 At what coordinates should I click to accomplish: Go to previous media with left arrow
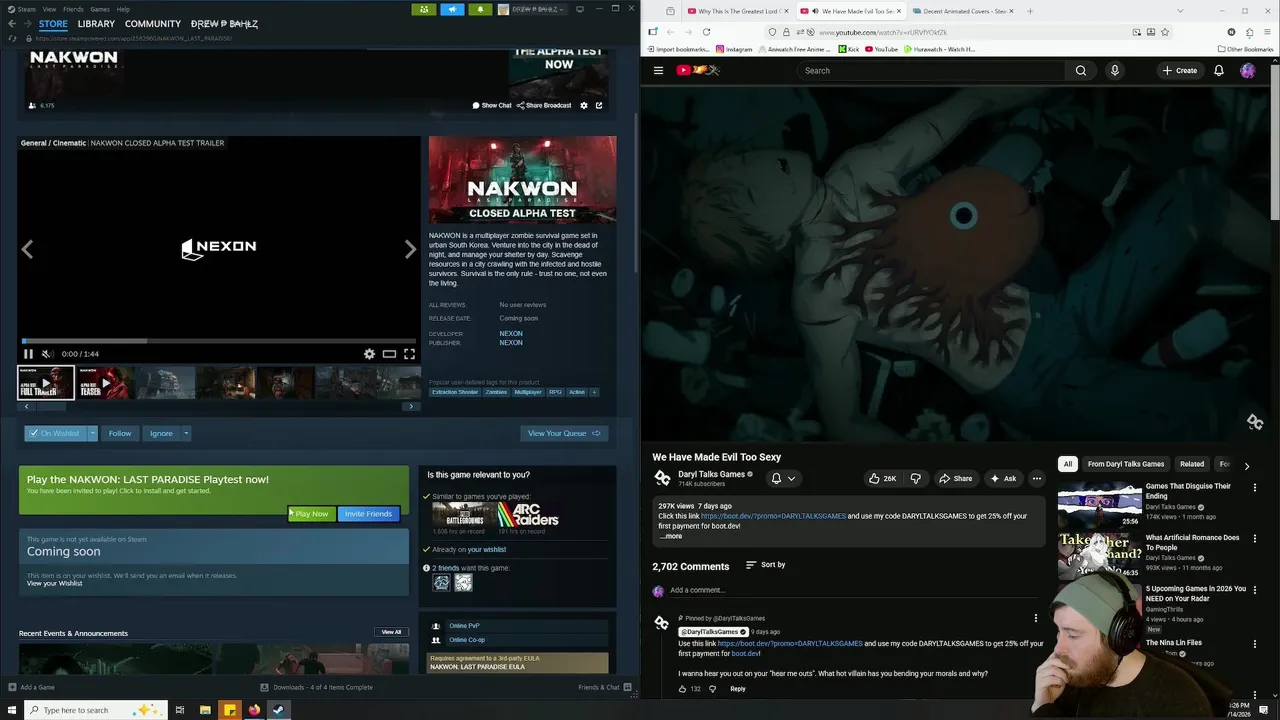coord(27,249)
